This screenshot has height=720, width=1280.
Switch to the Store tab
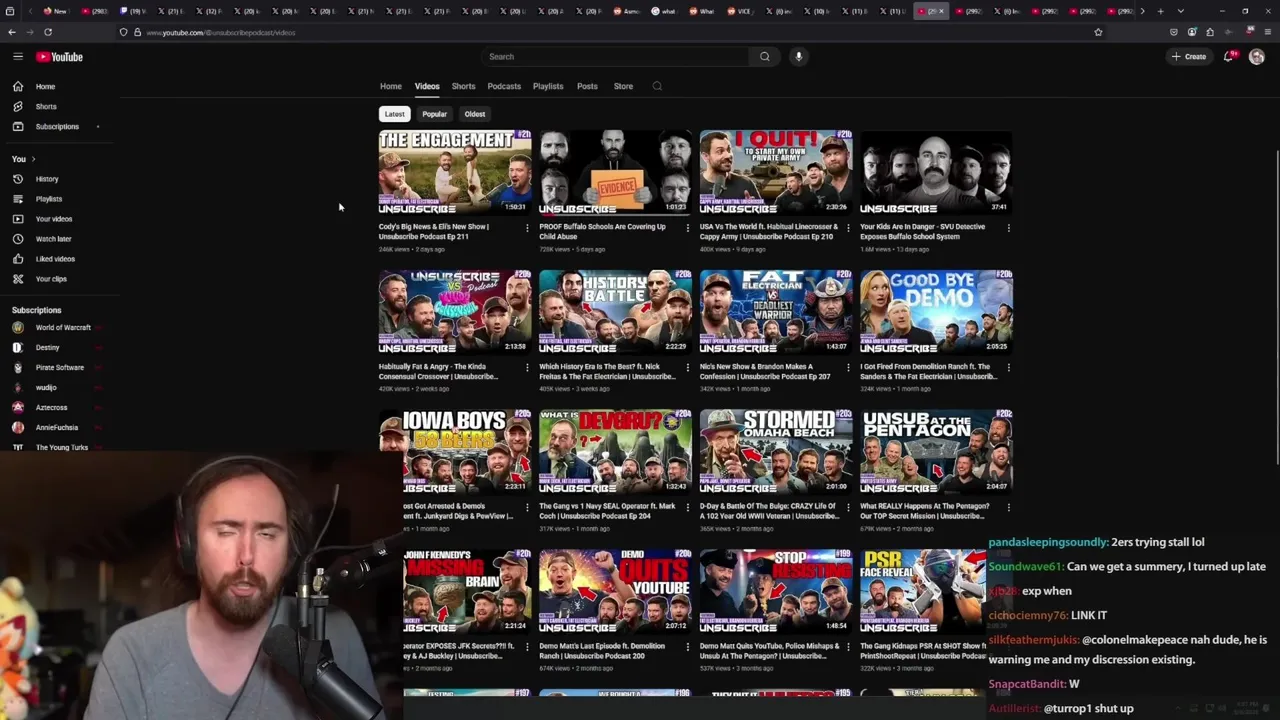[x=623, y=87]
